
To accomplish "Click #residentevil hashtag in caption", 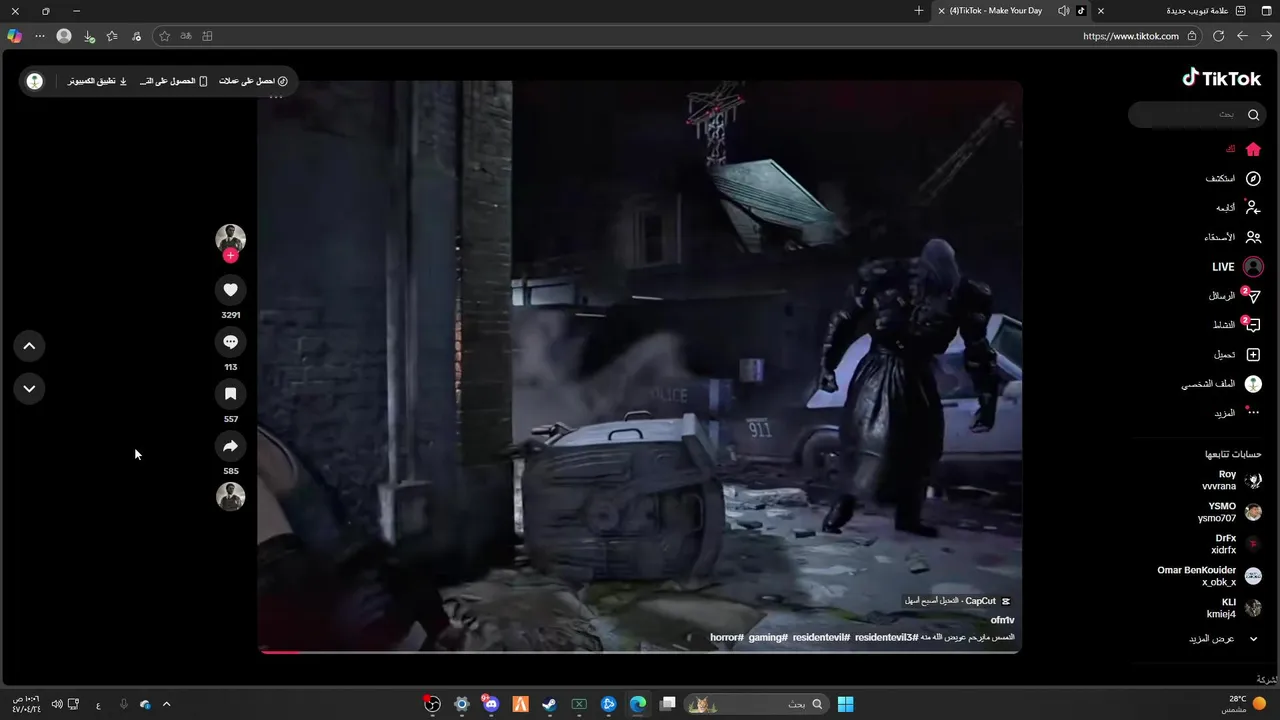I will pyautogui.click(x=821, y=637).
